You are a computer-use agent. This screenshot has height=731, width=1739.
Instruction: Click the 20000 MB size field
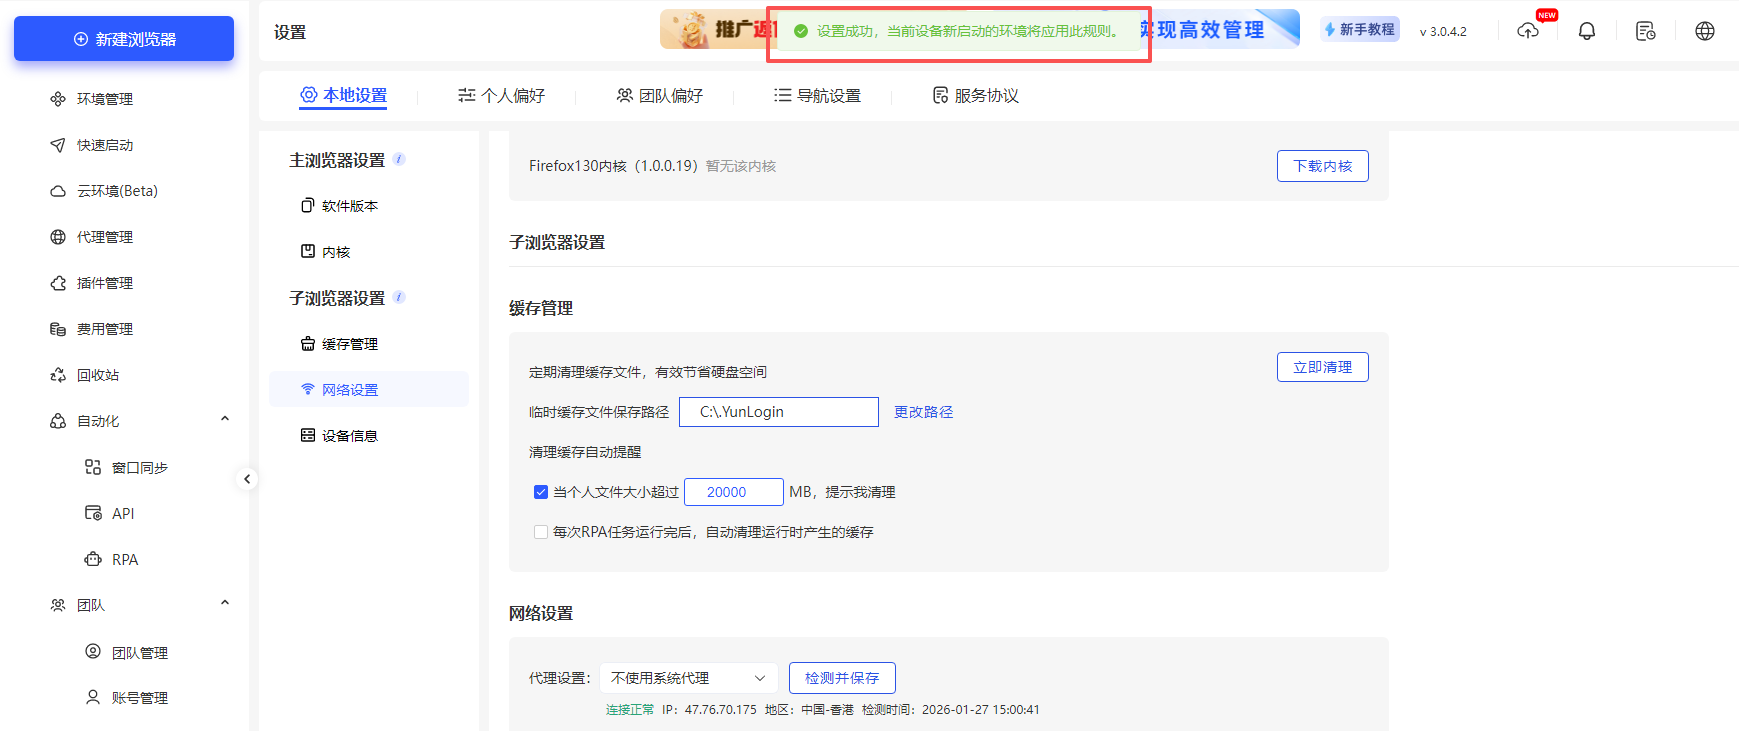coord(734,492)
